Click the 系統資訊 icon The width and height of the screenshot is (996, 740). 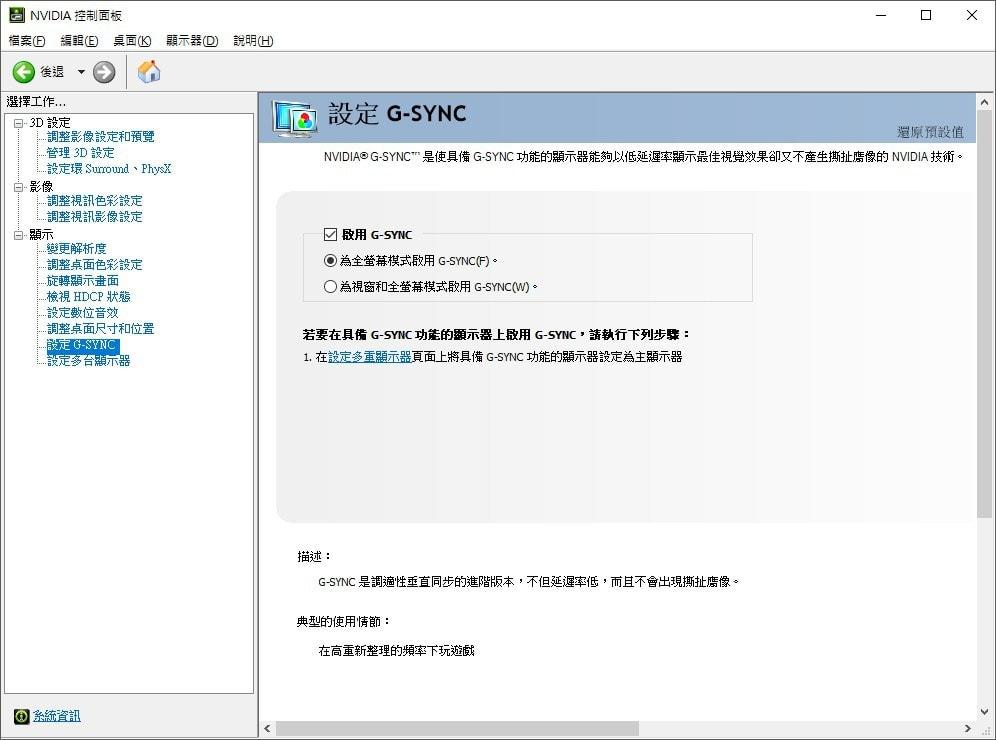click(x=21, y=716)
